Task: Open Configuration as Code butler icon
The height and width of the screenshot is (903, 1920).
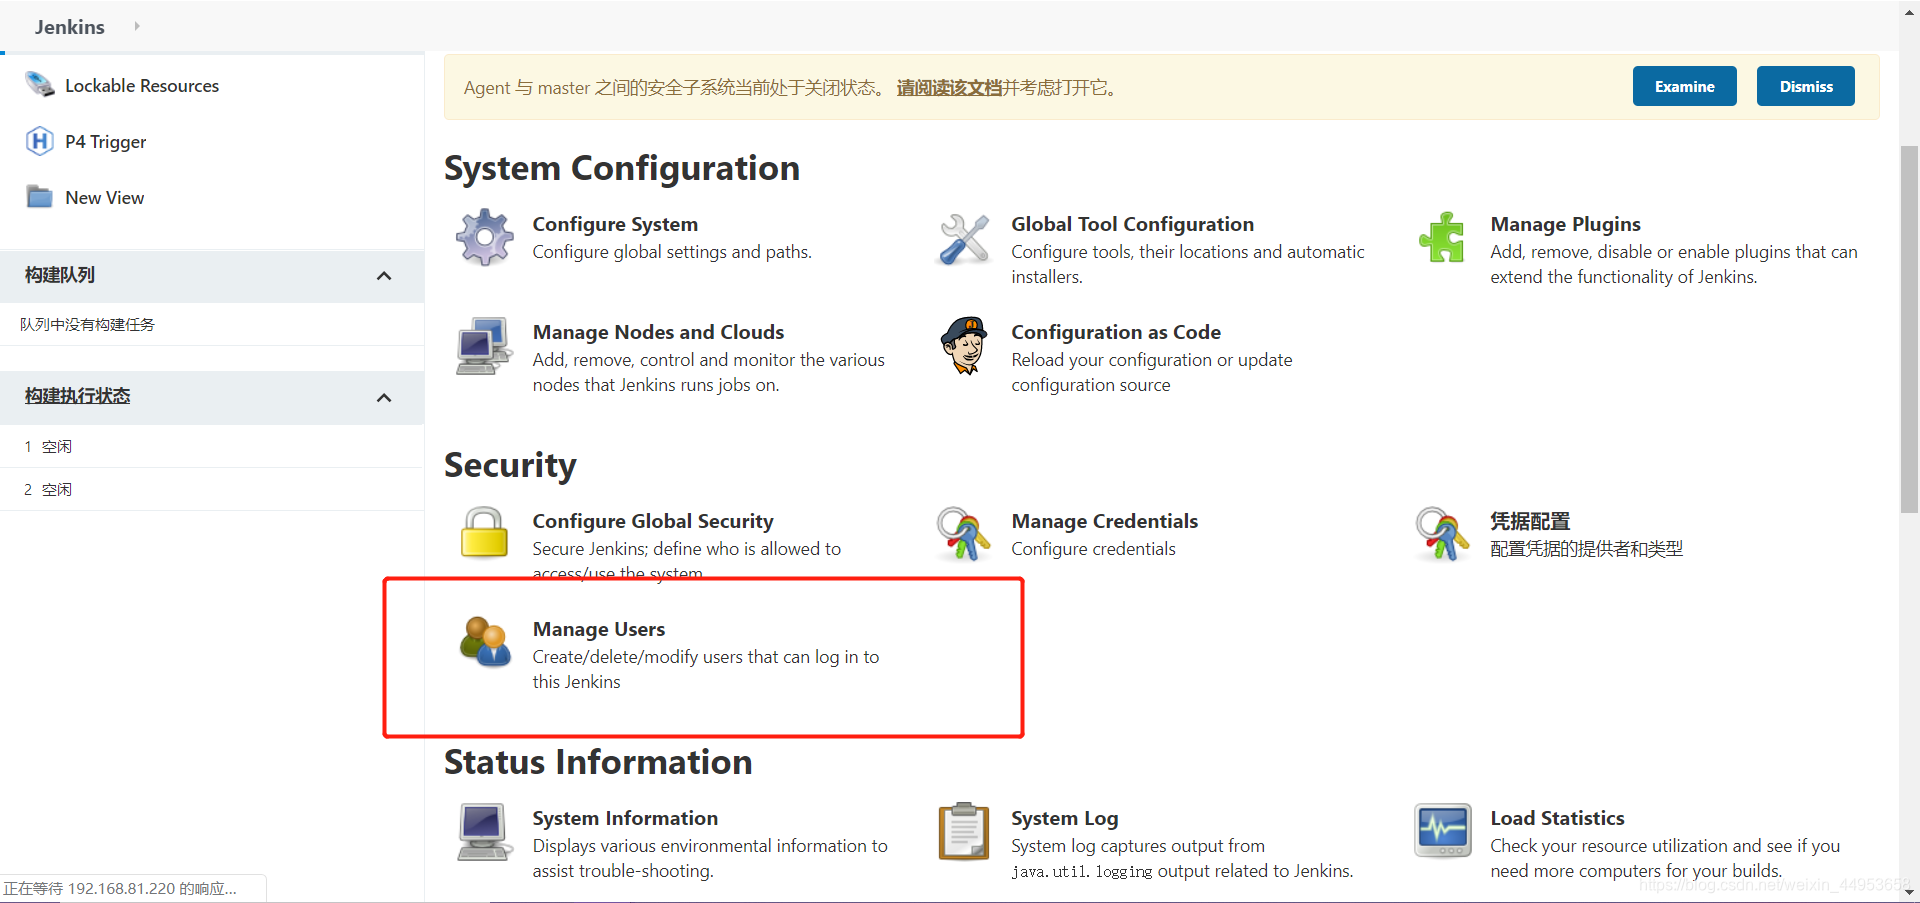Action: coord(964,345)
